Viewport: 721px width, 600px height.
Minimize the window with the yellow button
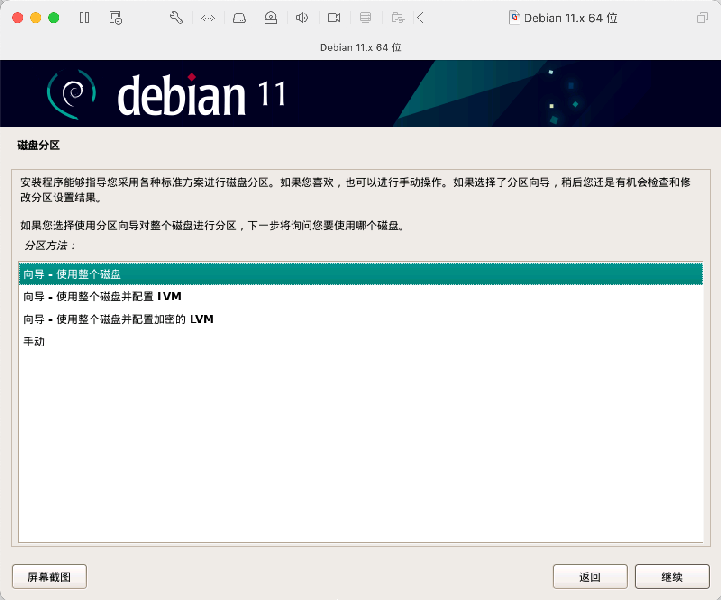click(x=35, y=18)
